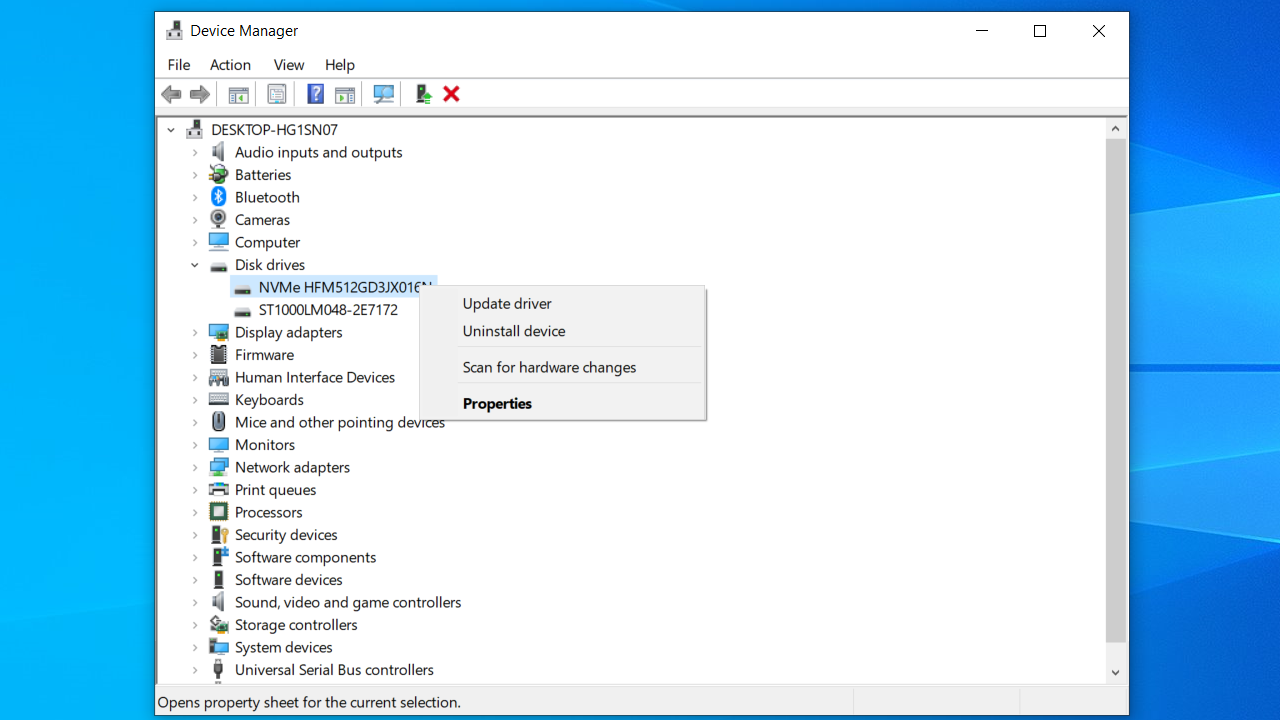Expand the Network adapters node
1280x720 pixels.
pyautogui.click(x=195, y=467)
